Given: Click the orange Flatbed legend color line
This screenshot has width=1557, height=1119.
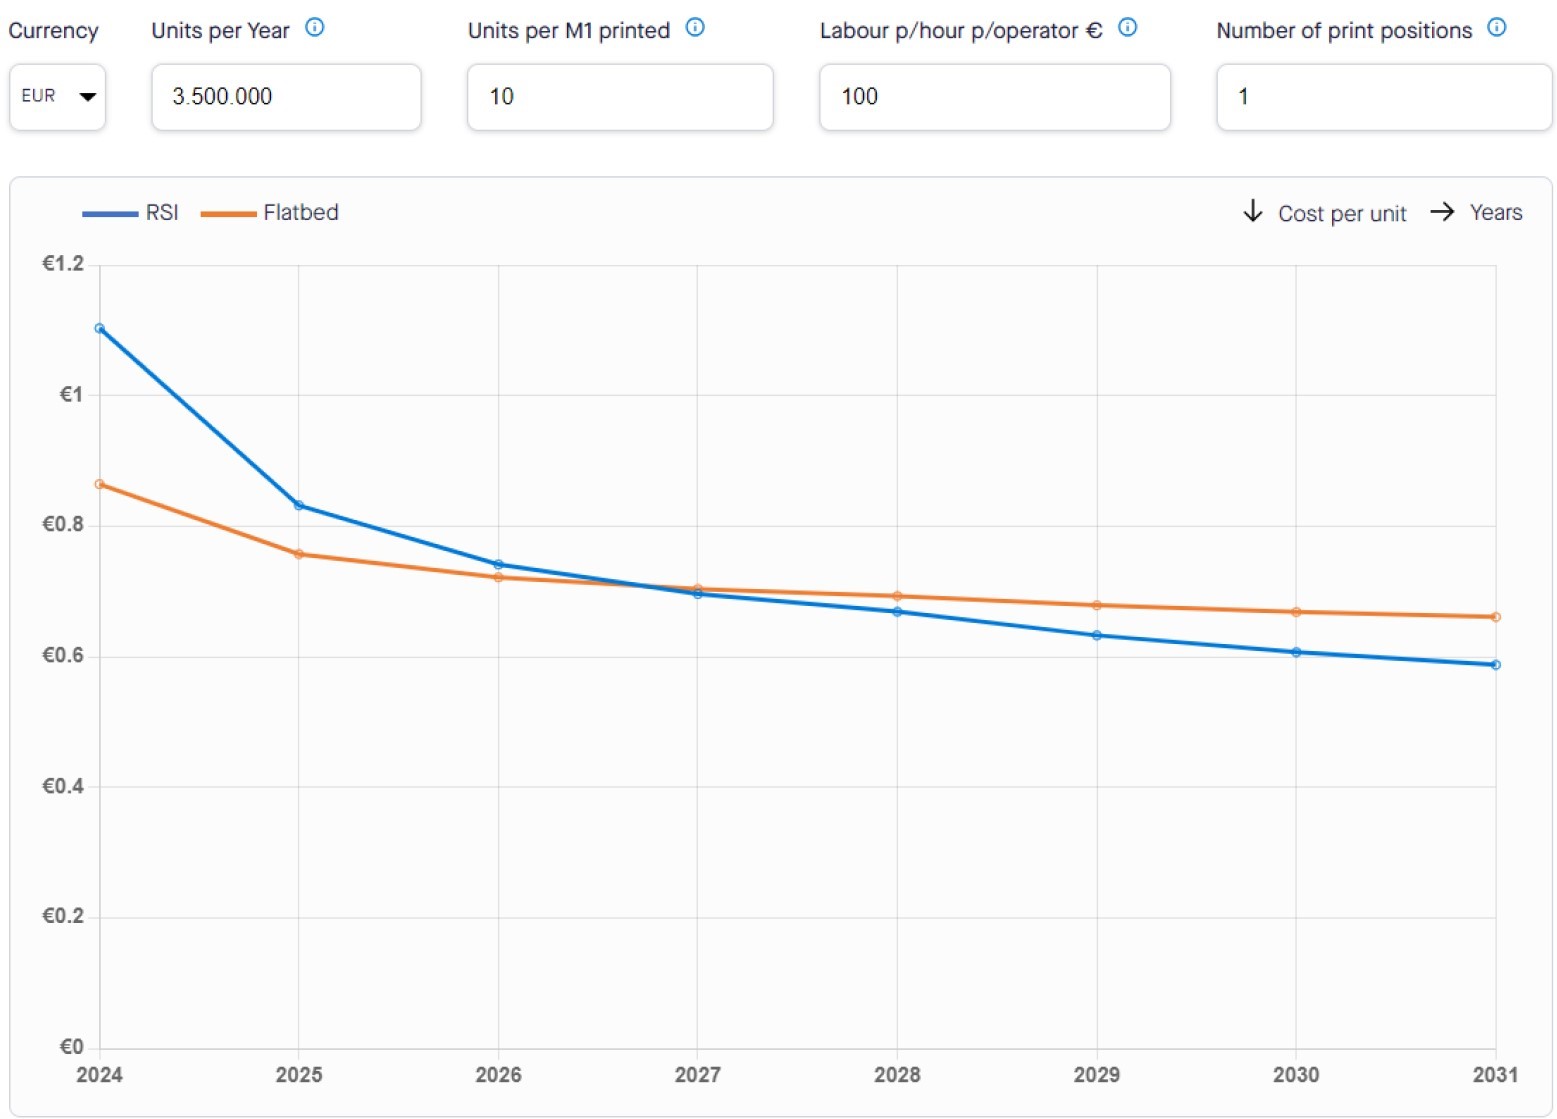Looking at the screenshot, I should [x=228, y=214].
